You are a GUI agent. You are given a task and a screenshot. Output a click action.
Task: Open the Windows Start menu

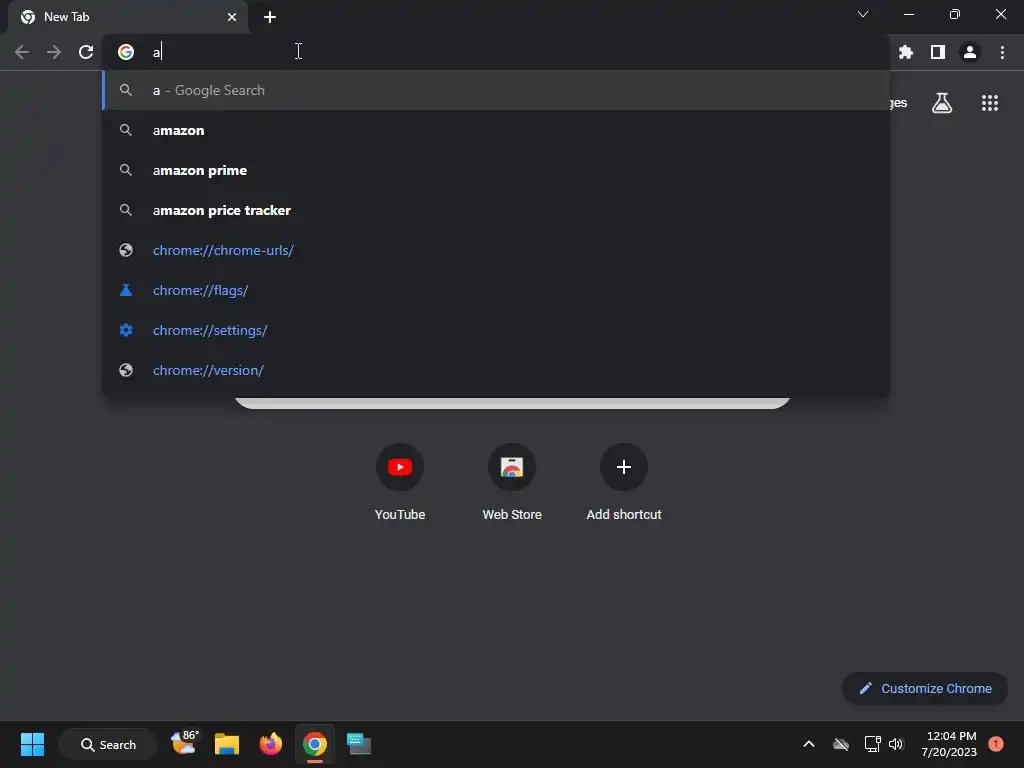coord(32,744)
